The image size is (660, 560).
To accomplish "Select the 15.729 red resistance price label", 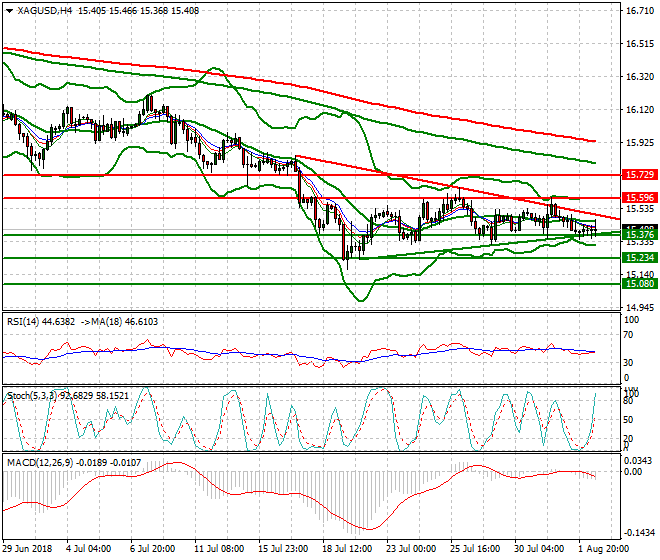I will pos(640,175).
